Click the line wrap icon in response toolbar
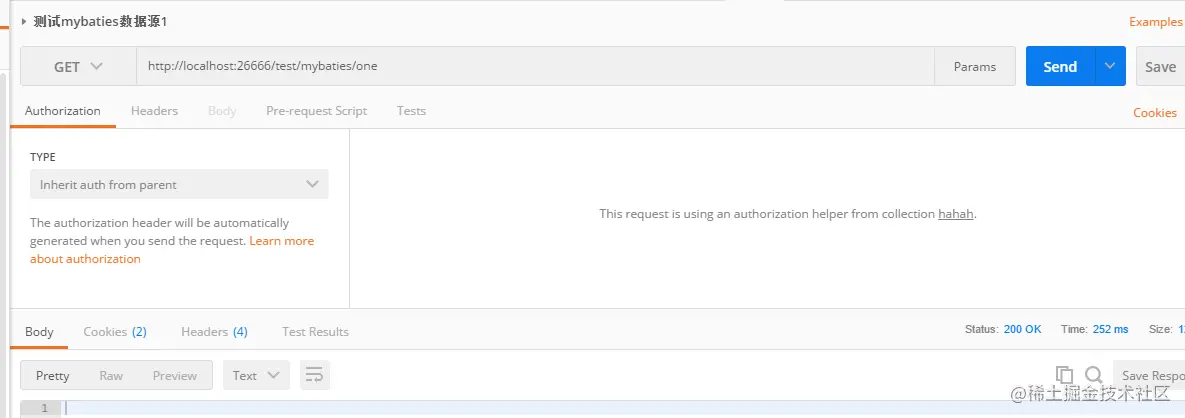The width and height of the screenshot is (1185, 418). [314, 376]
